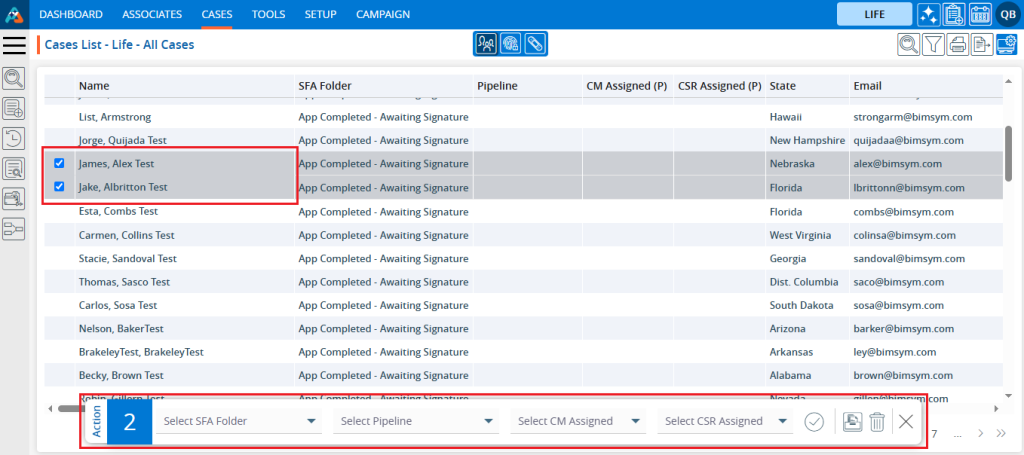This screenshot has height=455, width=1024.
Task: Open the Campaign menu
Action: 383,14
